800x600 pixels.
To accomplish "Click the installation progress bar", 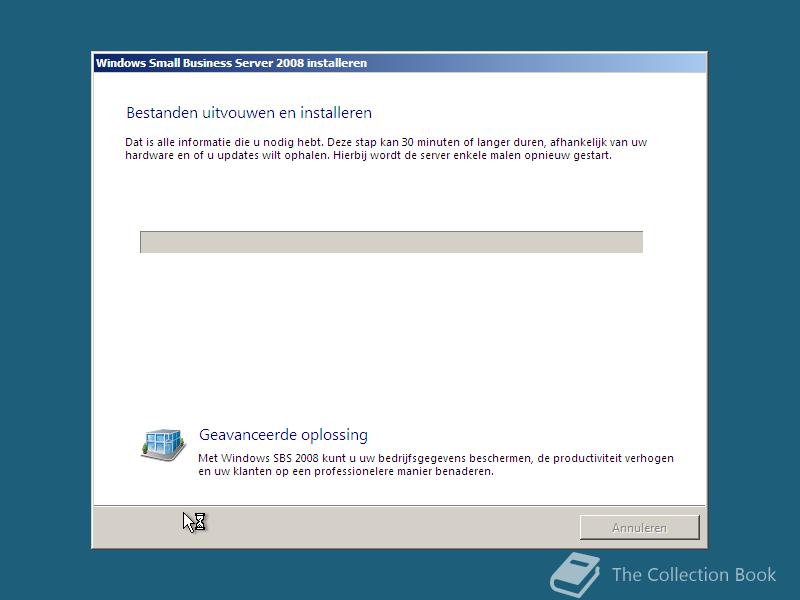I will pos(391,242).
